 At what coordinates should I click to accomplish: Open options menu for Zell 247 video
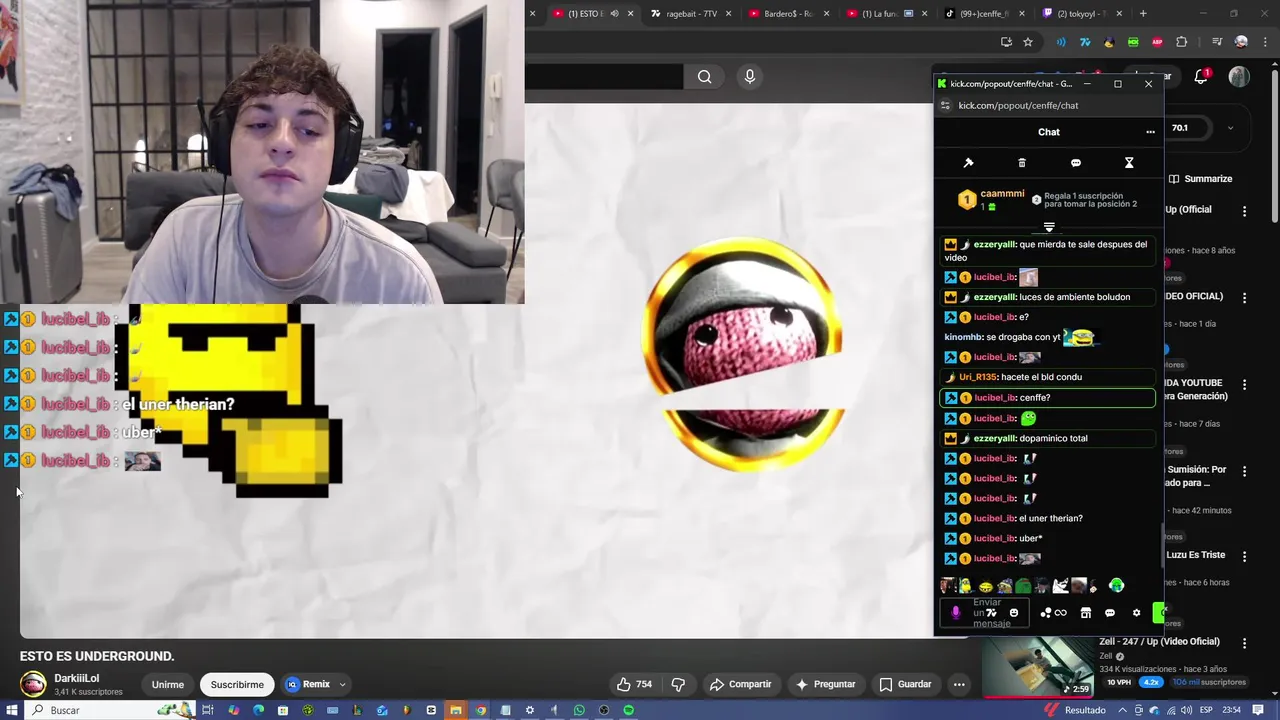click(1244, 643)
